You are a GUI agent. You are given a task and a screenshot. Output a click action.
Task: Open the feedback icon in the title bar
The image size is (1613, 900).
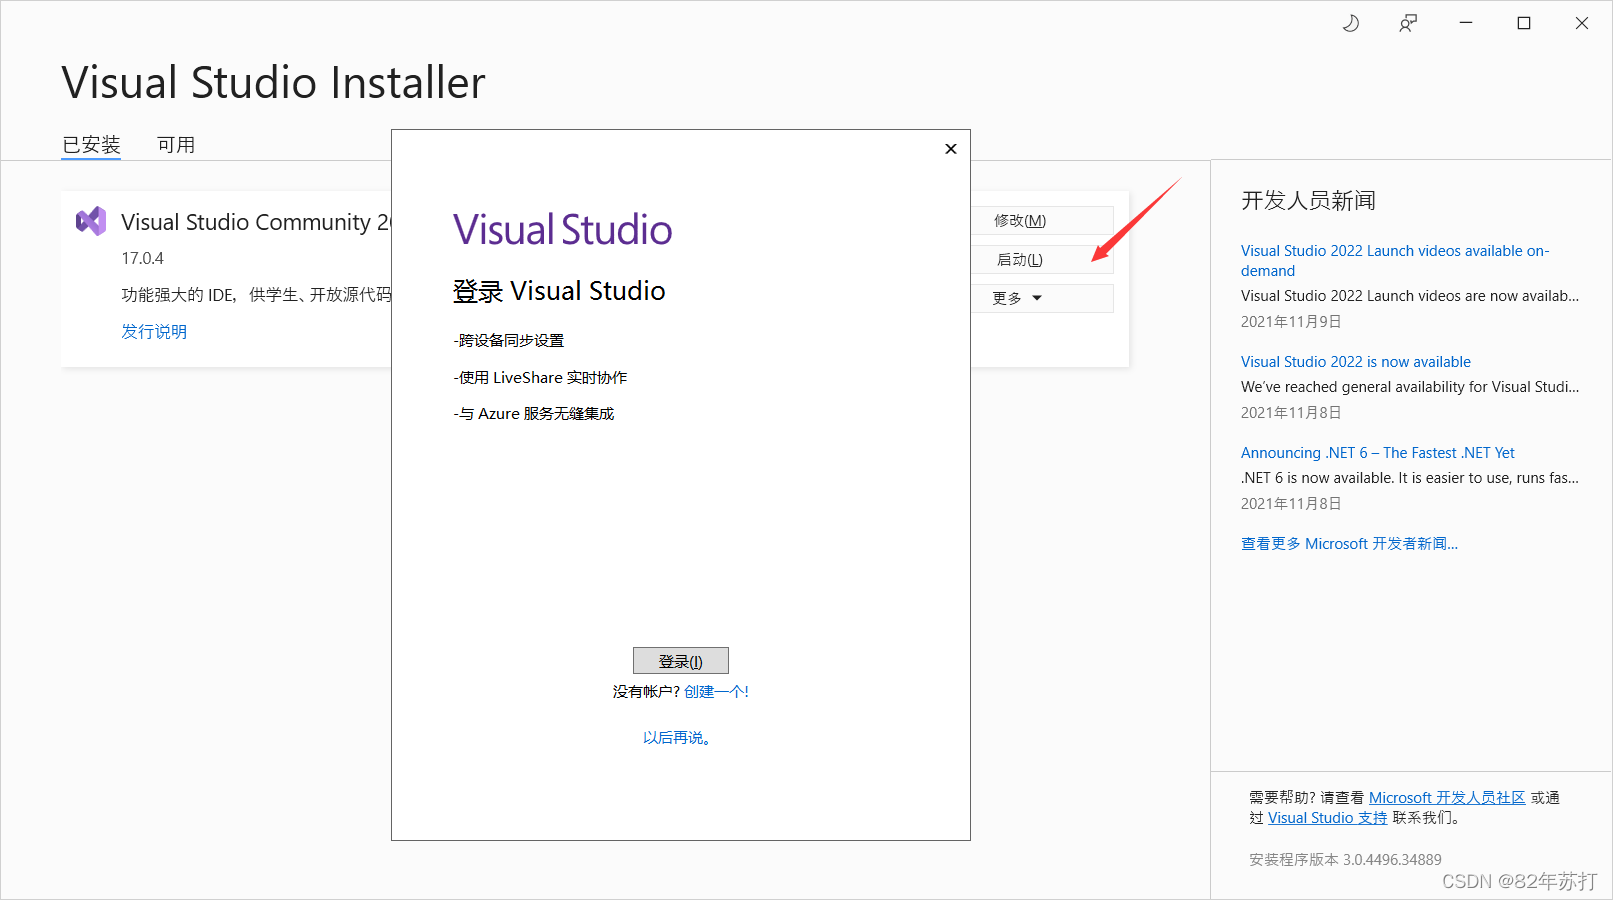[x=1407, y=22]
